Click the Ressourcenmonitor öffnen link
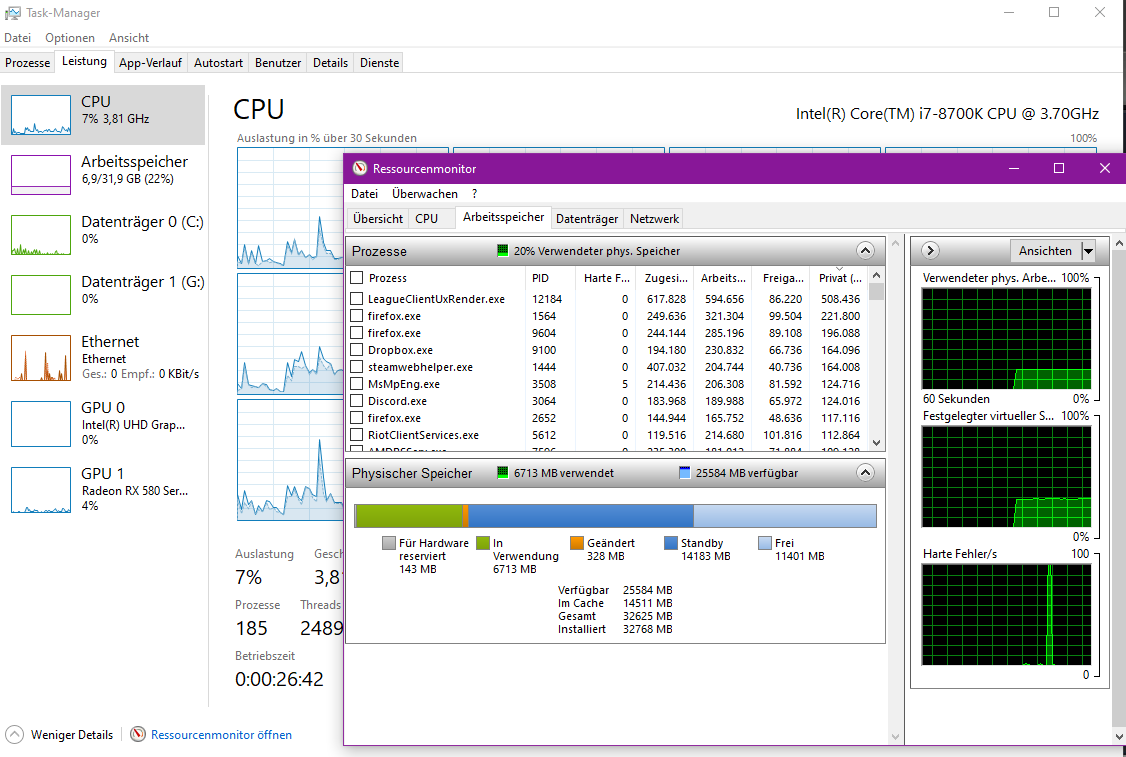 tap(220, 734)
